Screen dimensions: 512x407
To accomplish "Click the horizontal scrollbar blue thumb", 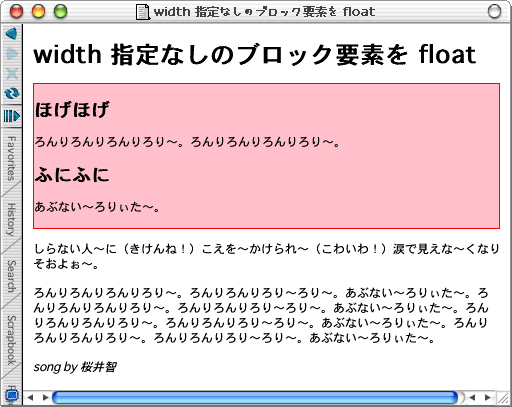I will (x=255, y=397).
